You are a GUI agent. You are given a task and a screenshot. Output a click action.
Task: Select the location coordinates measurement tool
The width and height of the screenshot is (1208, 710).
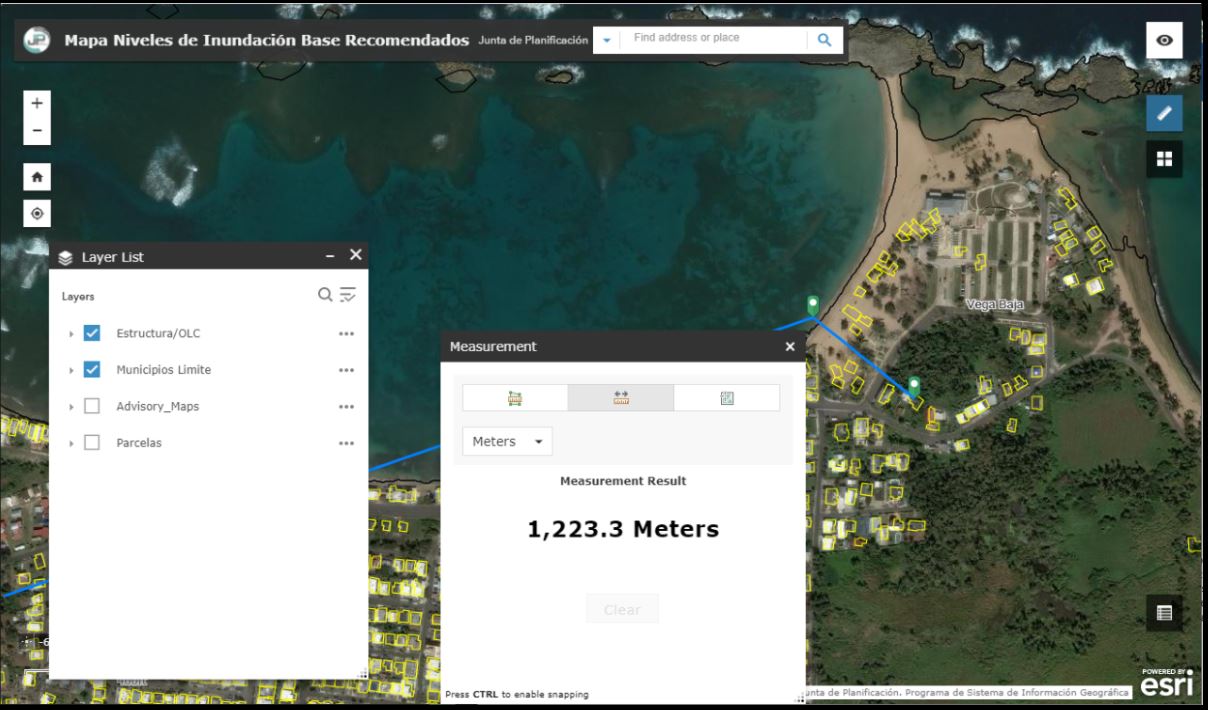pos(727,398)
